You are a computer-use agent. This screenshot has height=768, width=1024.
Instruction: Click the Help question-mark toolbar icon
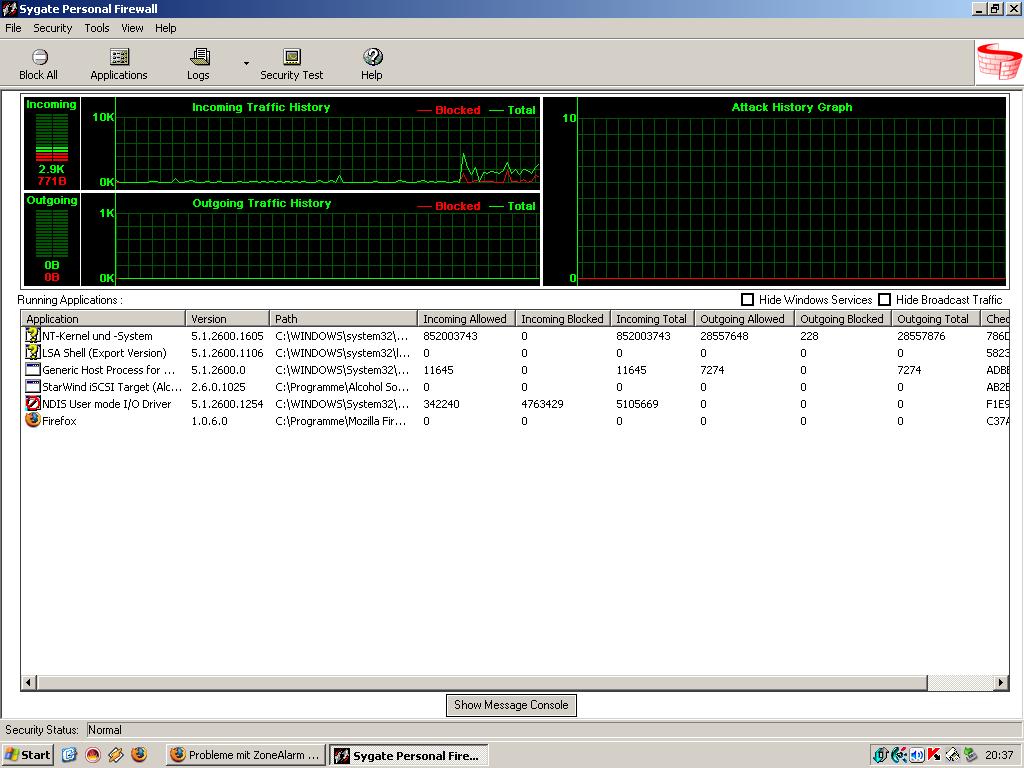372,57
